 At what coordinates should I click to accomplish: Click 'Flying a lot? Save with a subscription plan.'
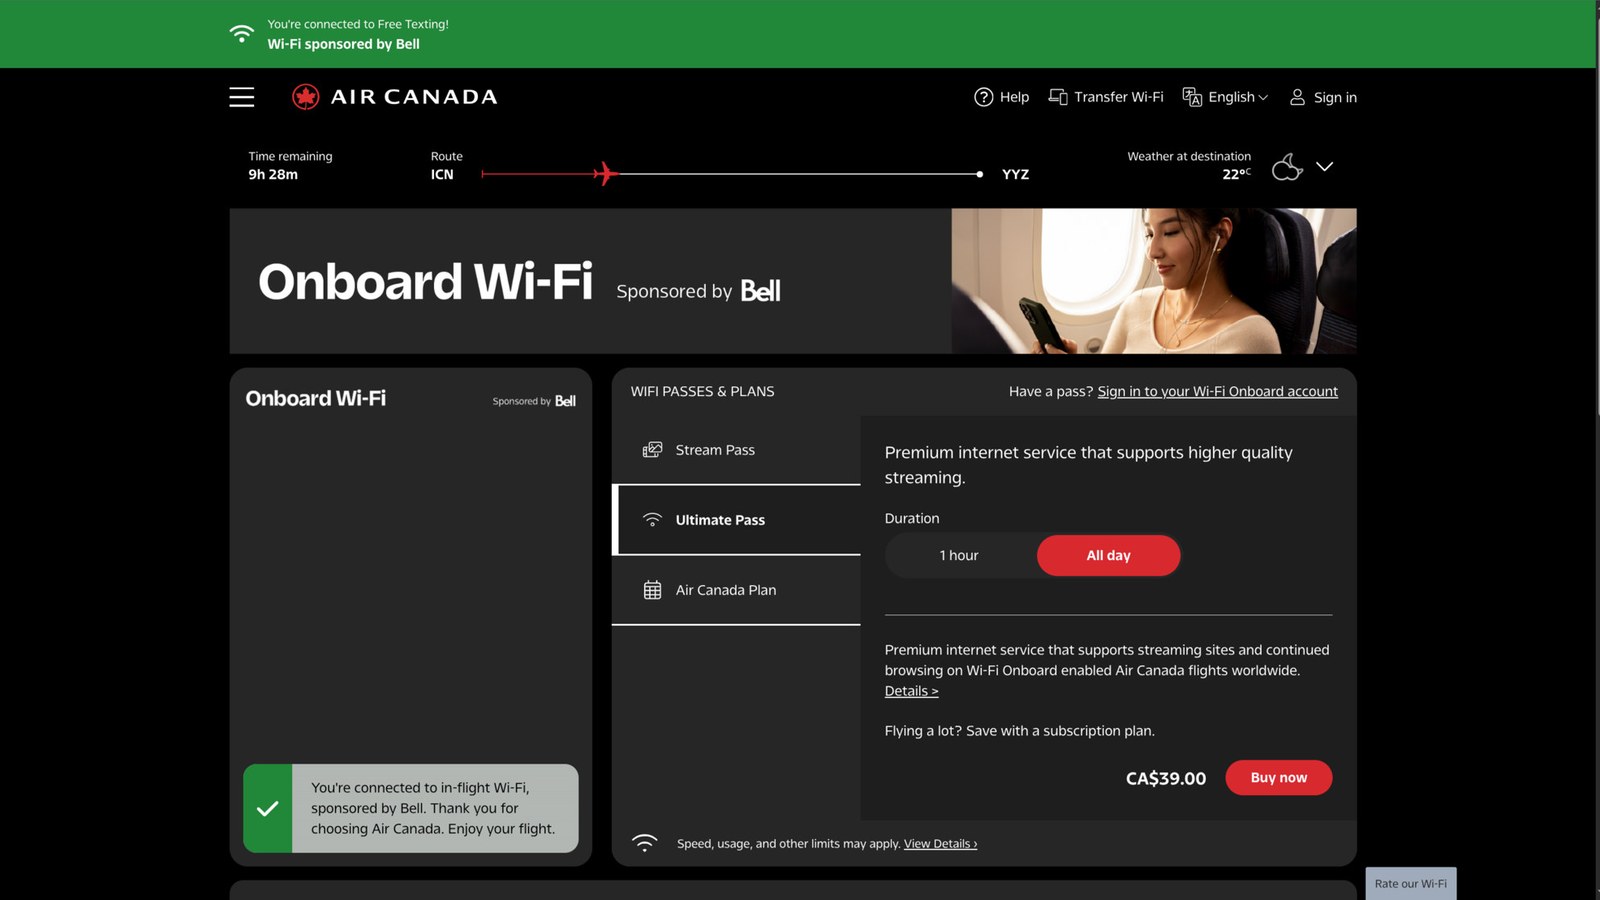(x=1019, y=731)
